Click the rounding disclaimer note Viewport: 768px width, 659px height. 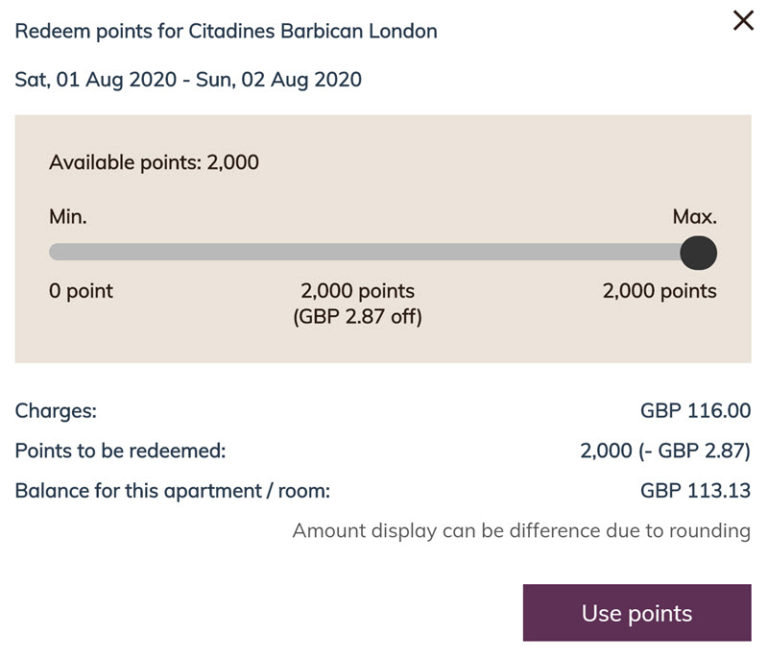521,531
